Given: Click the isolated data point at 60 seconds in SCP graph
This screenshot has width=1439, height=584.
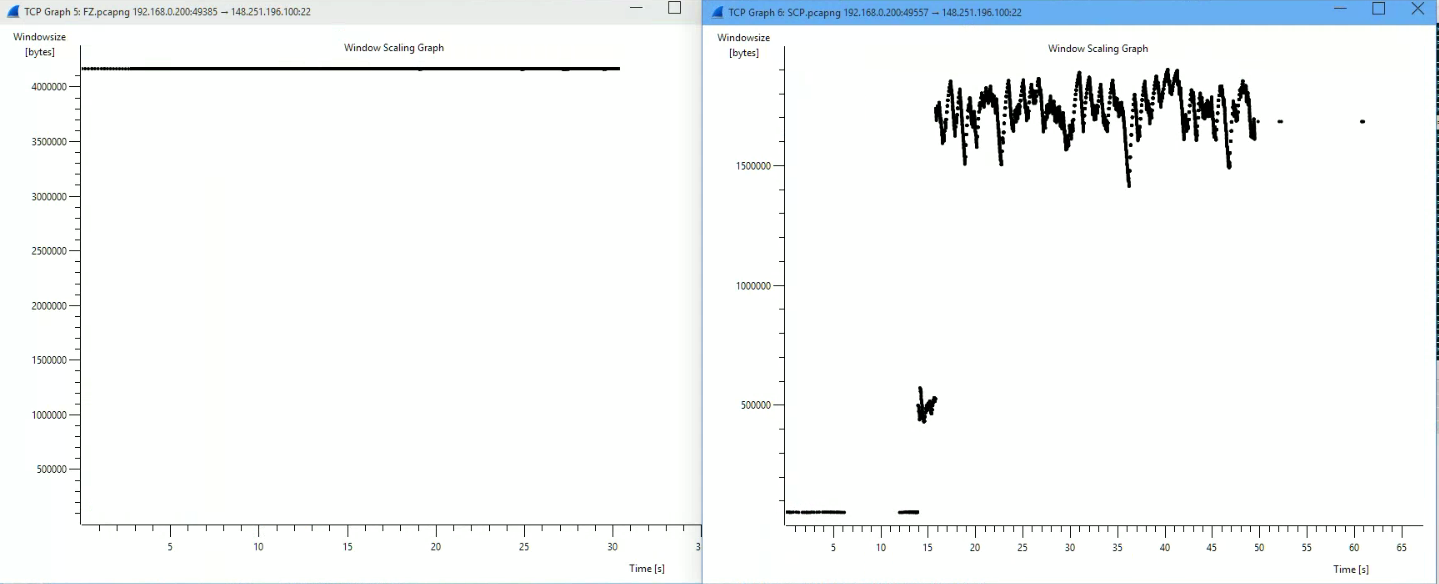Looking at the screenshot, I should (x=1362, y=122).
